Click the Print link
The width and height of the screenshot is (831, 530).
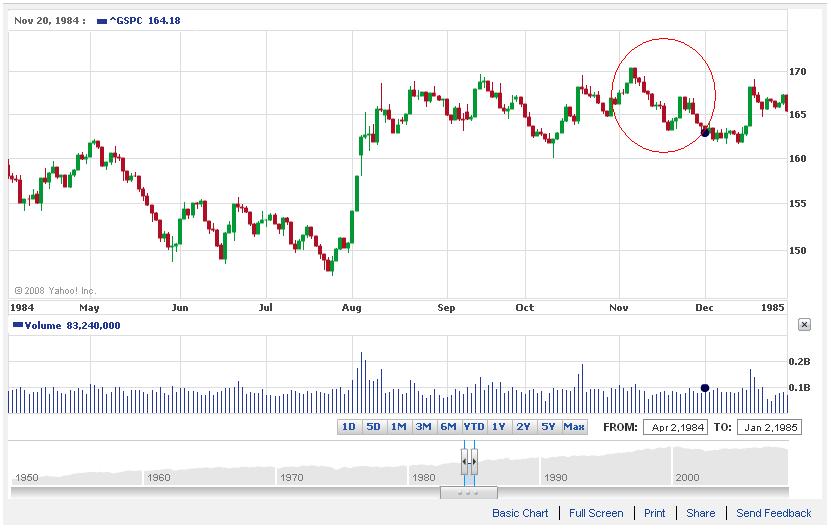click(x=655, y=513)
